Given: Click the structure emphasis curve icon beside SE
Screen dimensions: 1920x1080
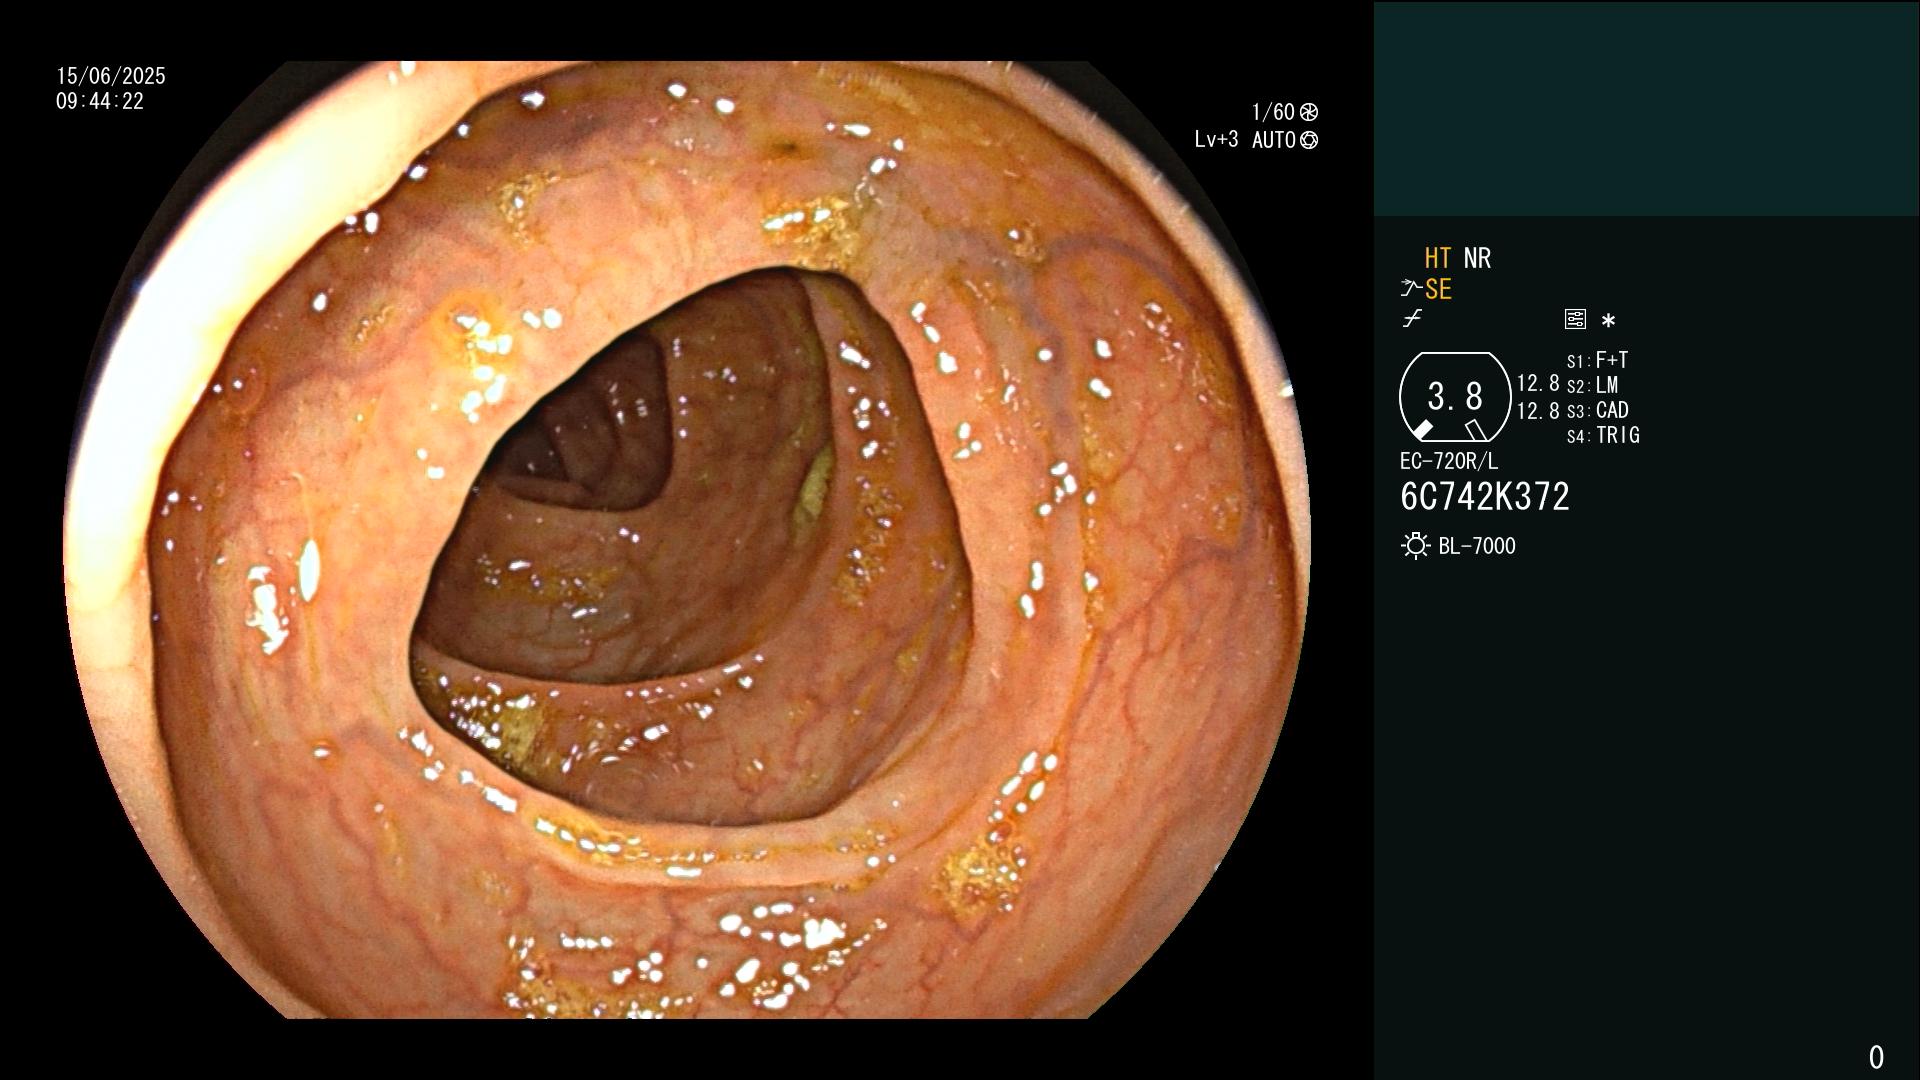Looking at the screenshot, I should point(1411,289).
